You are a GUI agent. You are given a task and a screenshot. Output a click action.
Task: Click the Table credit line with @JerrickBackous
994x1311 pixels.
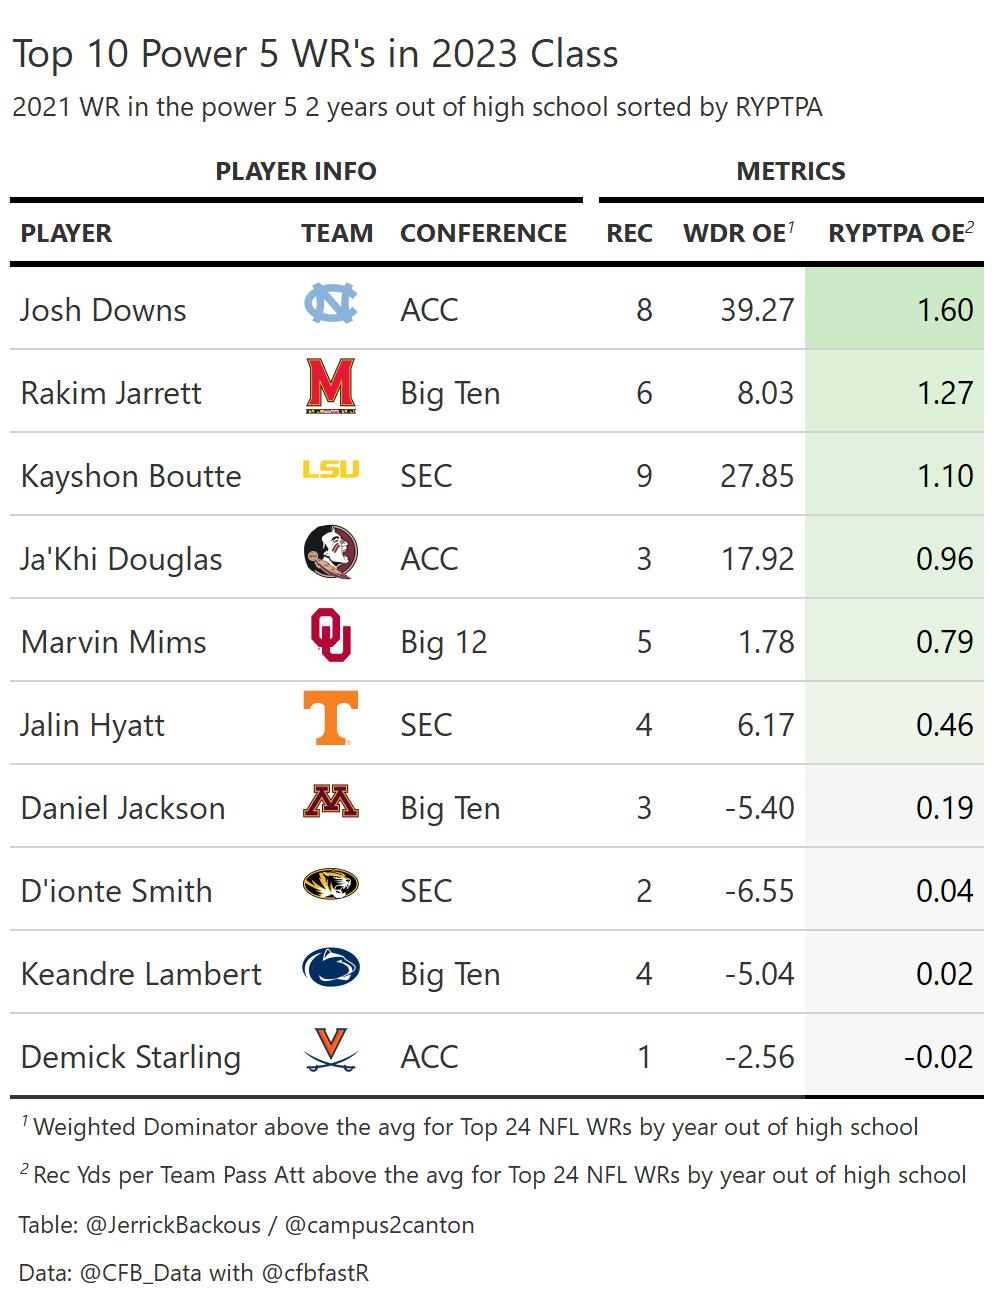point(247,1225)
